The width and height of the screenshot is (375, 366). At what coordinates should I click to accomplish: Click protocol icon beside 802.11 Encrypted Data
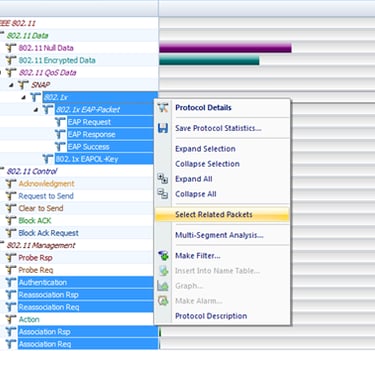(x=11, y=60)
